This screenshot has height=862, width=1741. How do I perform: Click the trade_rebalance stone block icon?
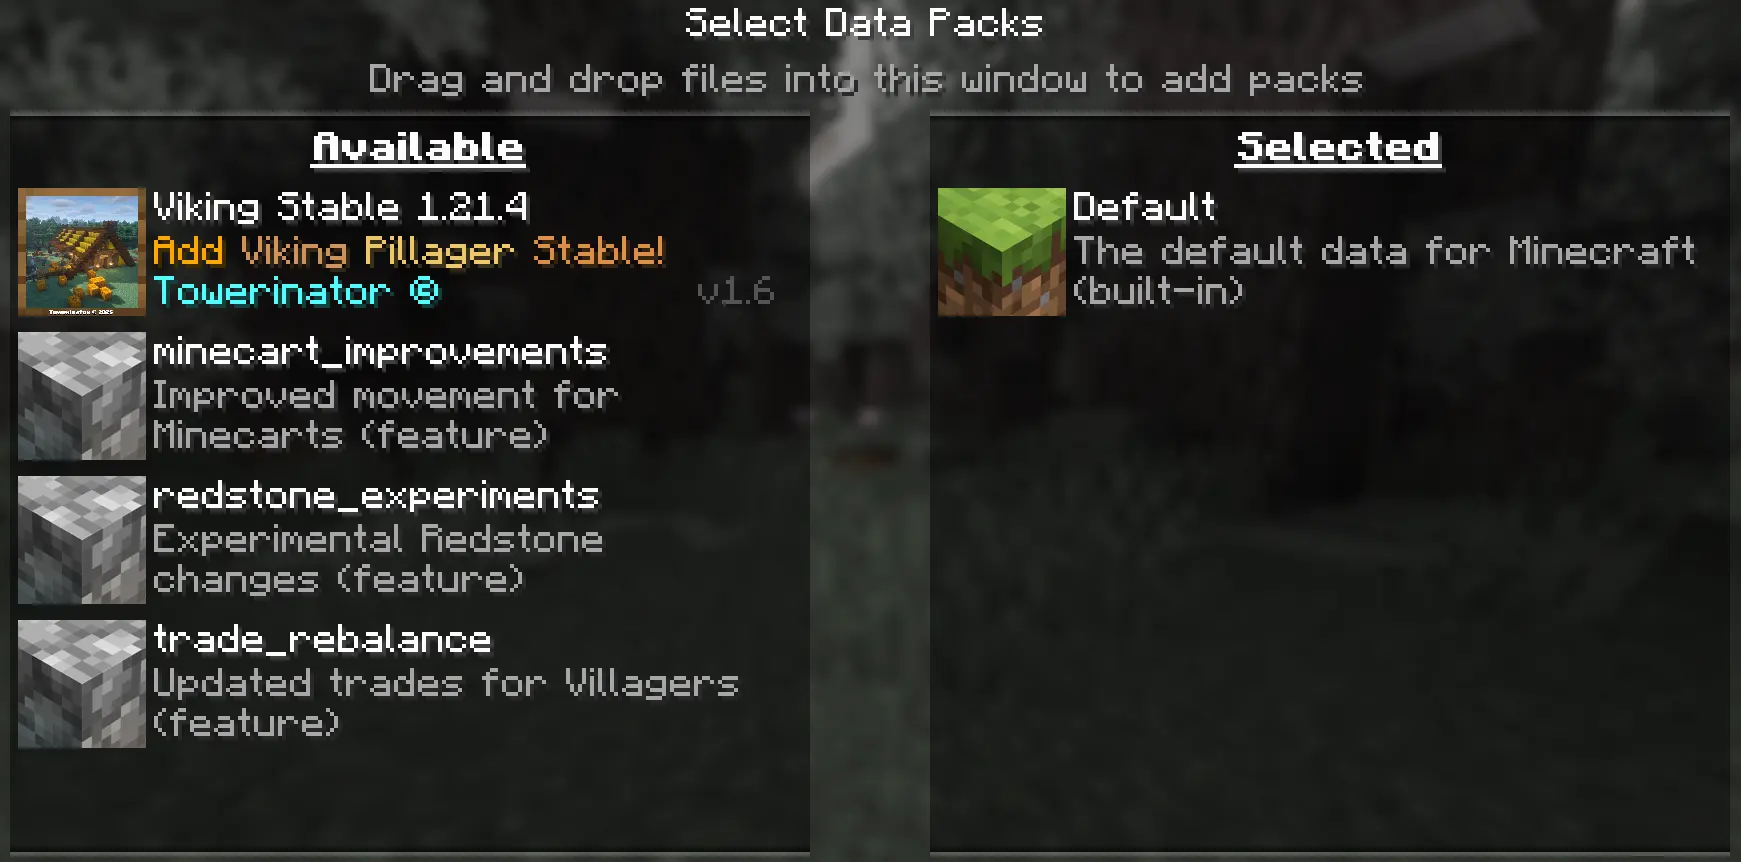[82, 684]
